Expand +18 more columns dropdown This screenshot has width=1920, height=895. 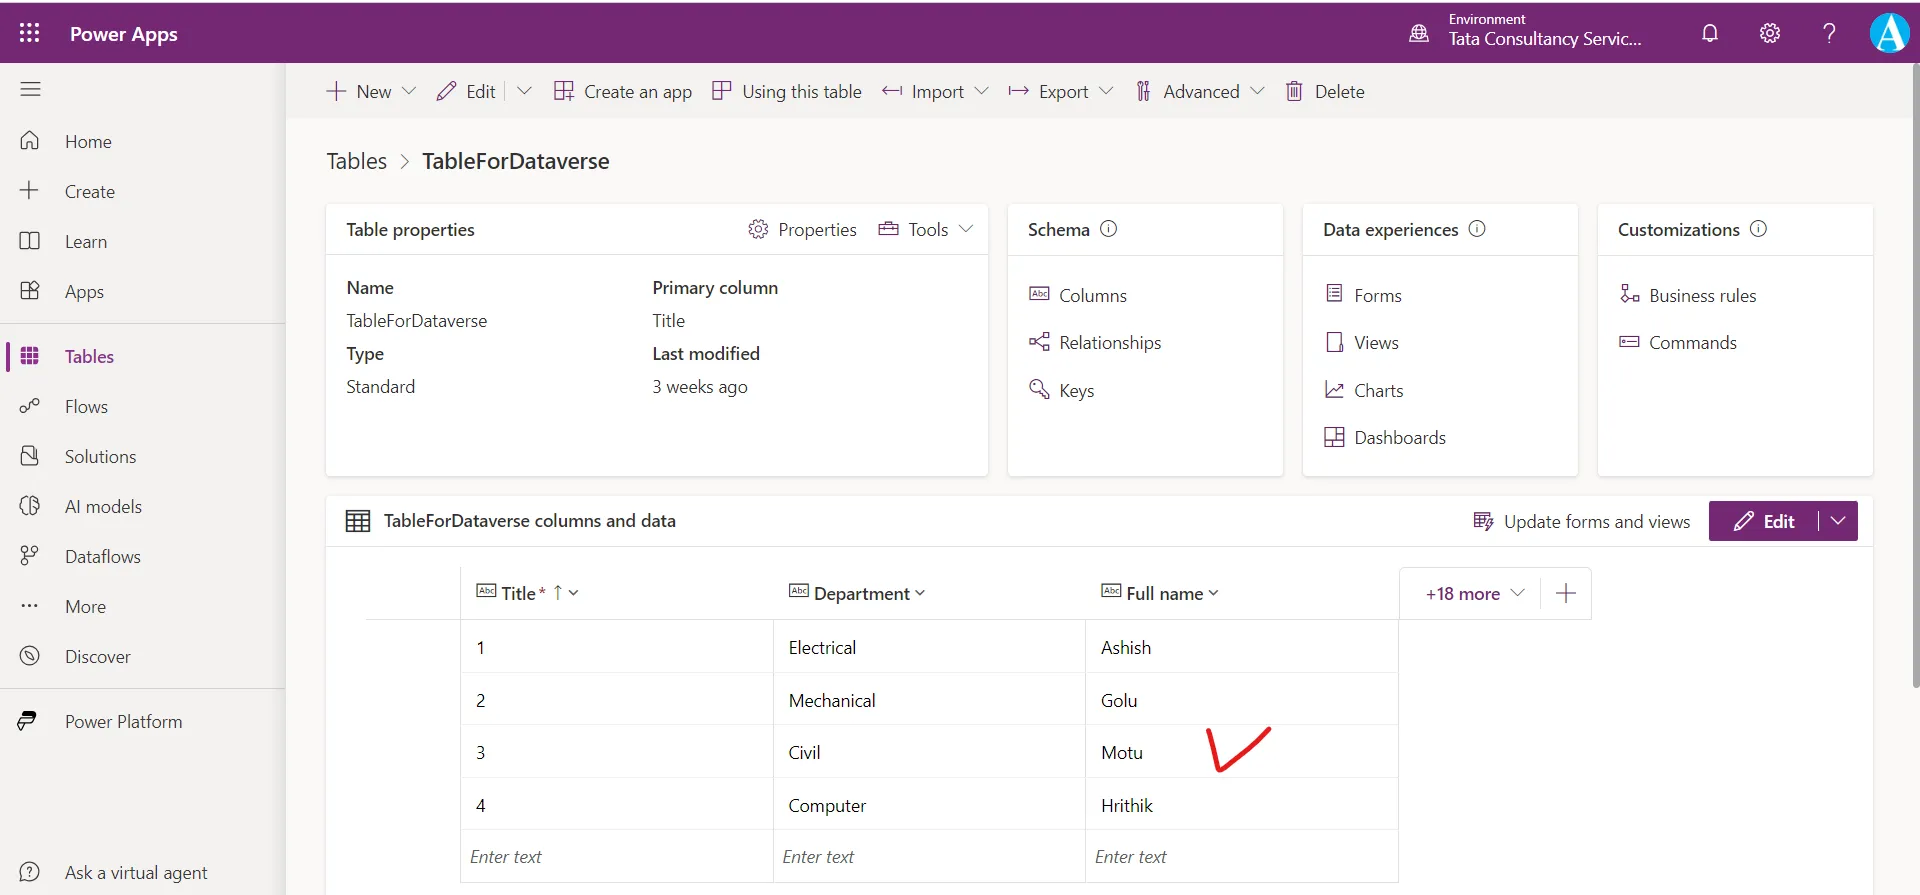click(x=1475, y=593)
